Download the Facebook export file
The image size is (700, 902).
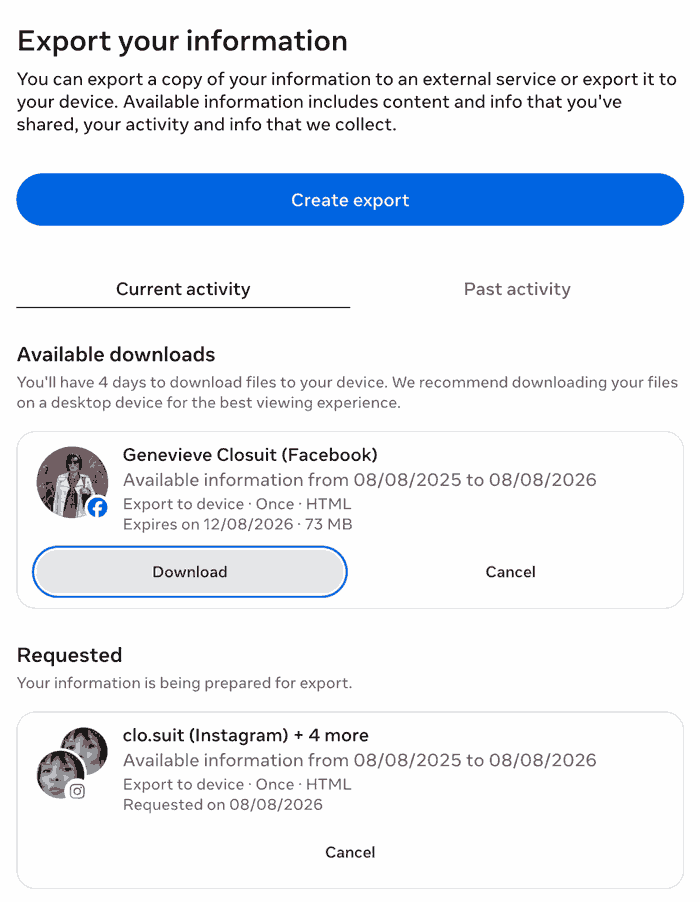point(190,572)
